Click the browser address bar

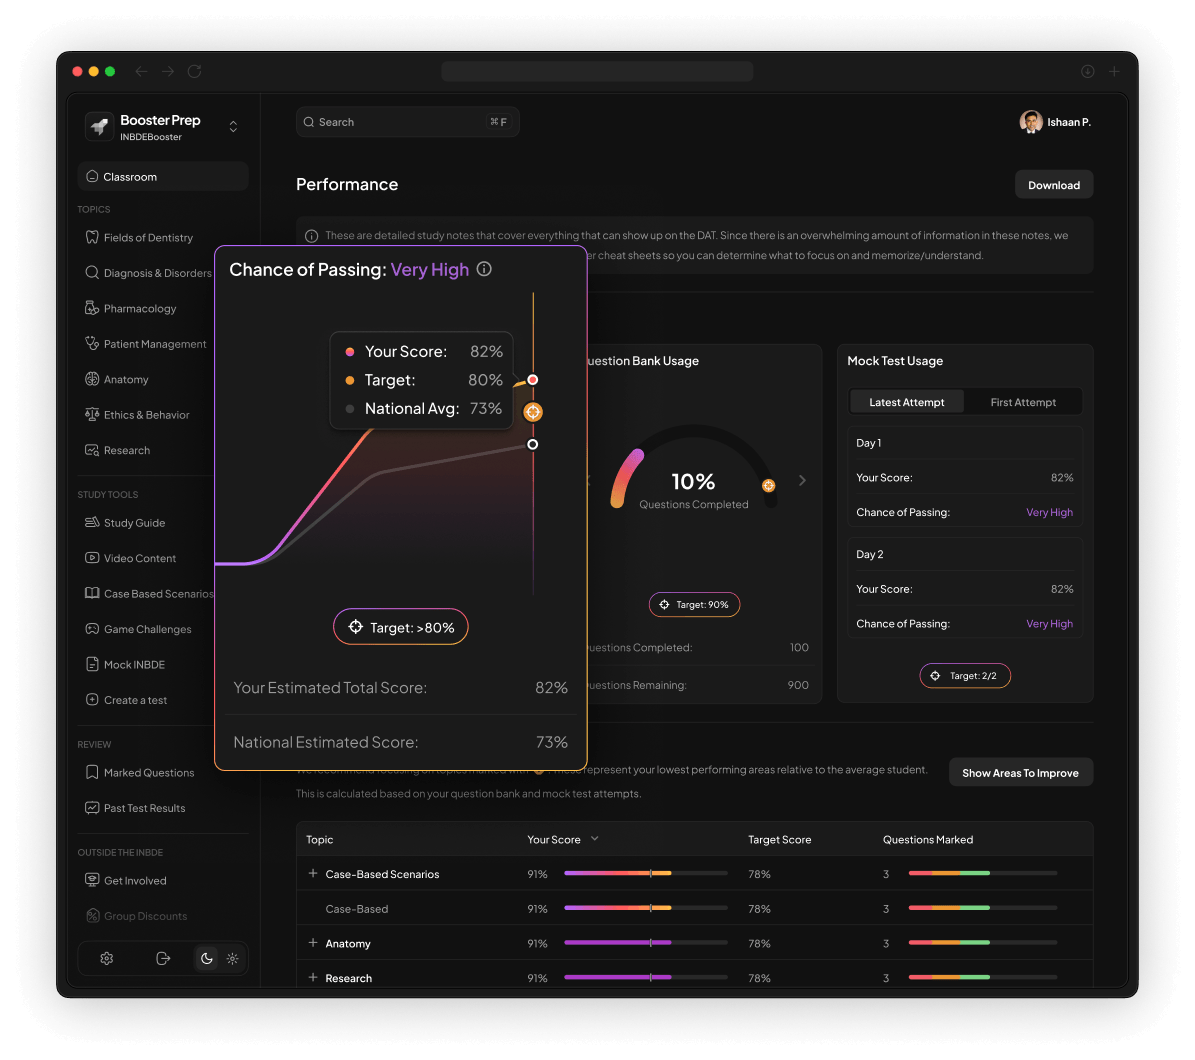598,71
